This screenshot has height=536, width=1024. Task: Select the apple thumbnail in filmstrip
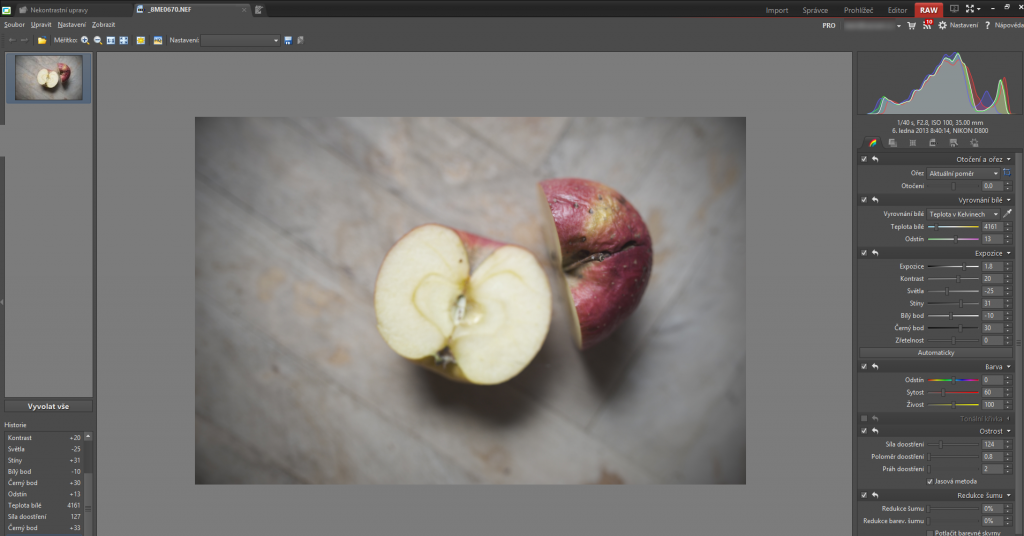click(49, 78)
